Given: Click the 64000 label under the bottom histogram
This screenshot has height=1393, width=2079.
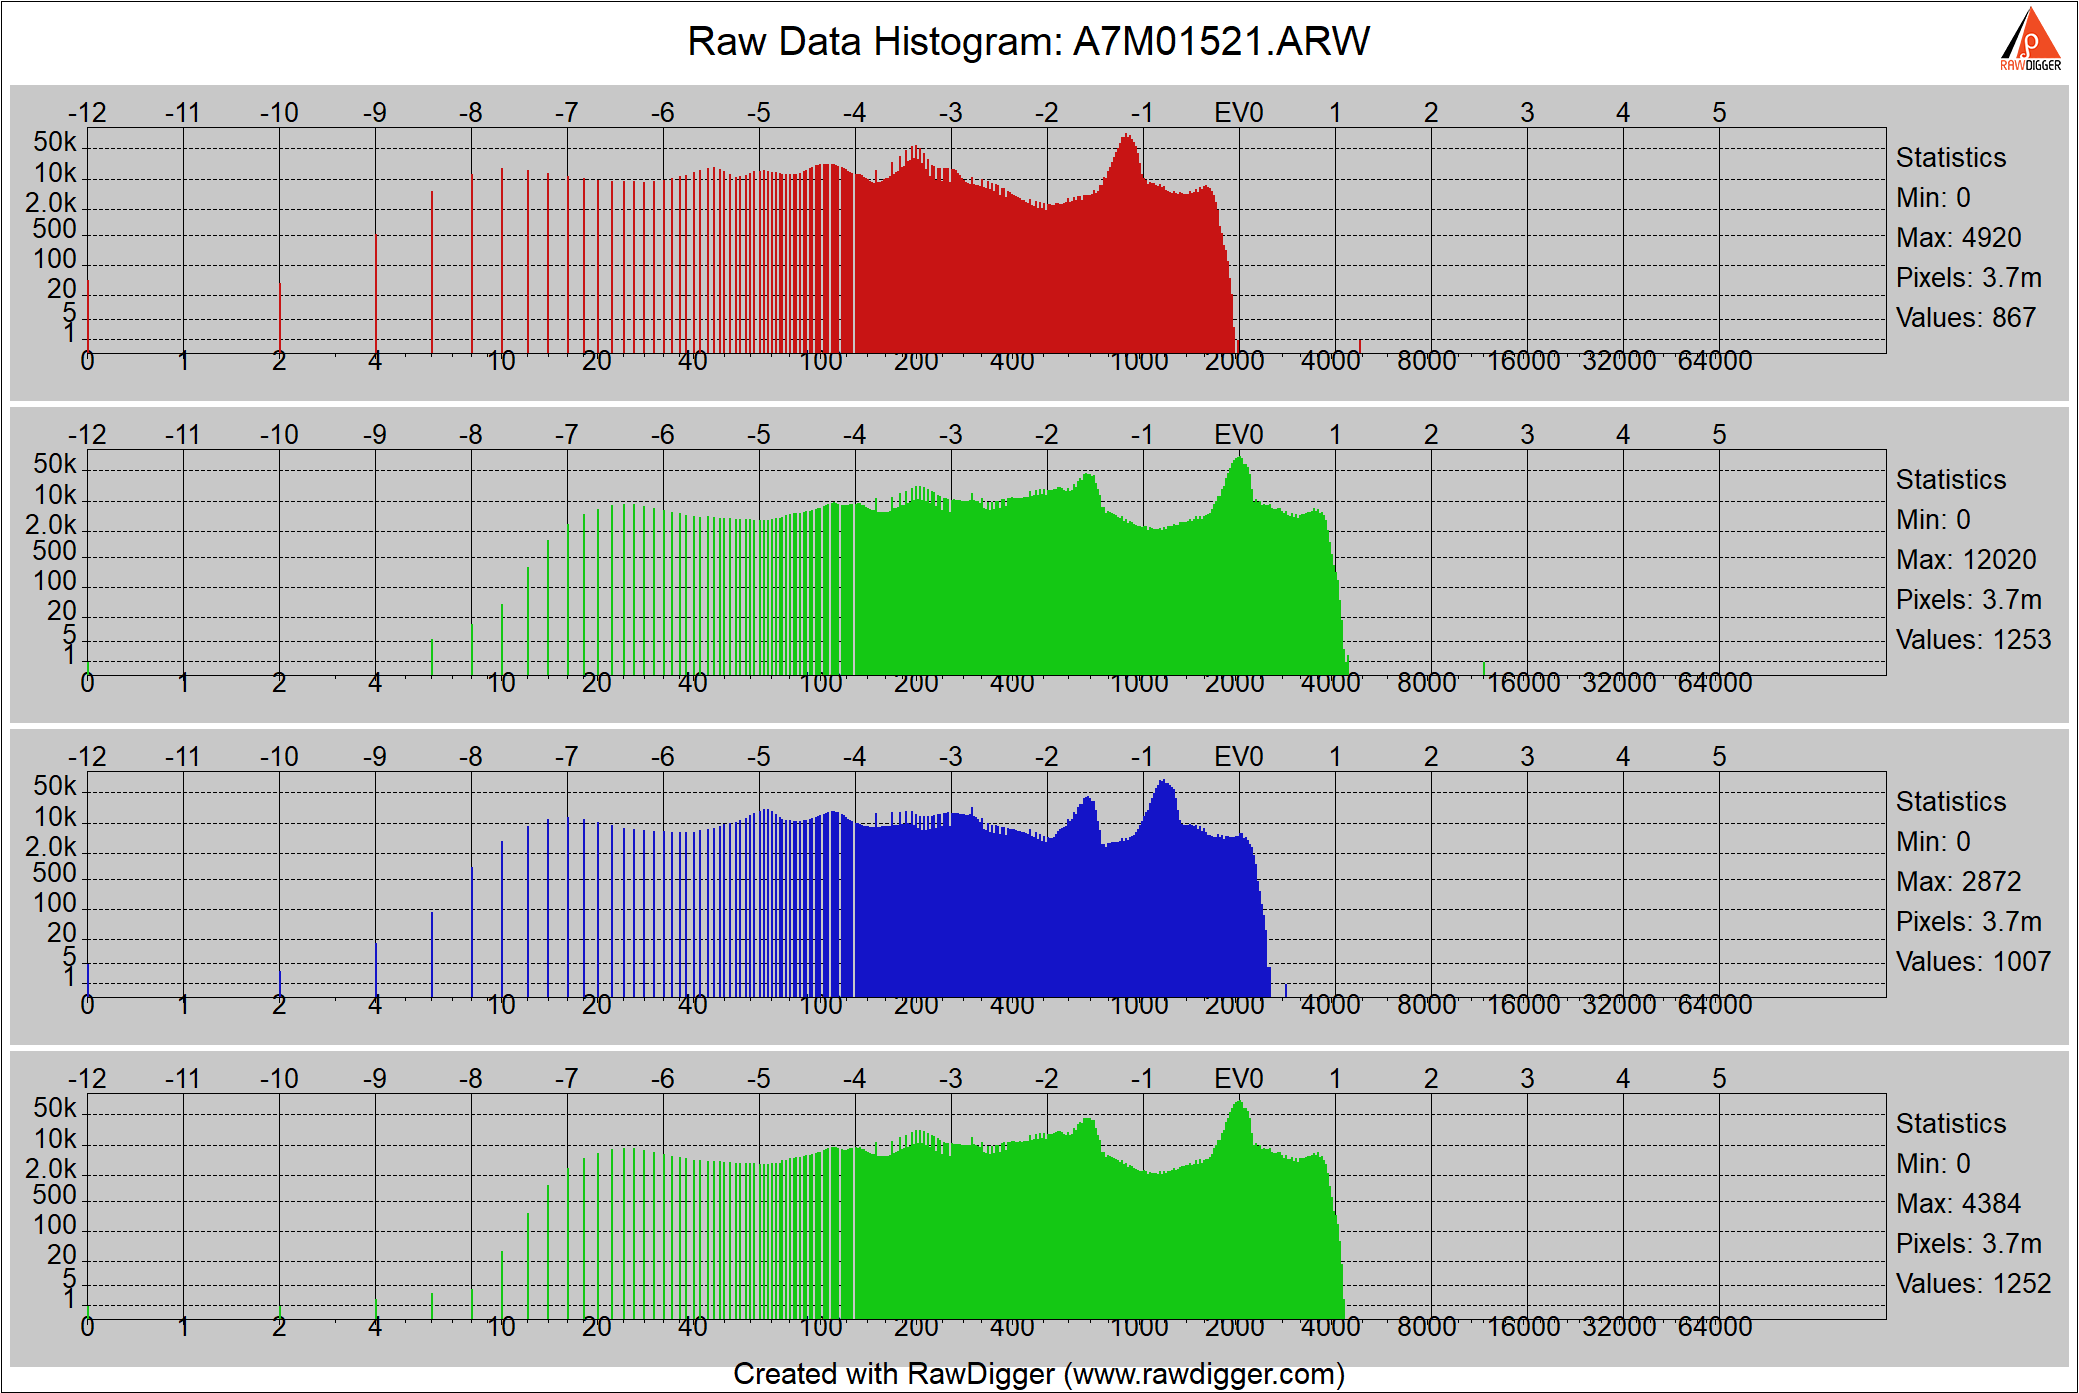Looking at the screenshot, I should [x=1714, y=1327].
